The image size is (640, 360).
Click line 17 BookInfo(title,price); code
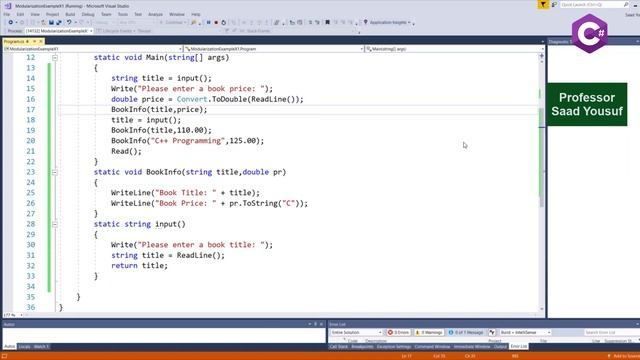coord(159,110)
